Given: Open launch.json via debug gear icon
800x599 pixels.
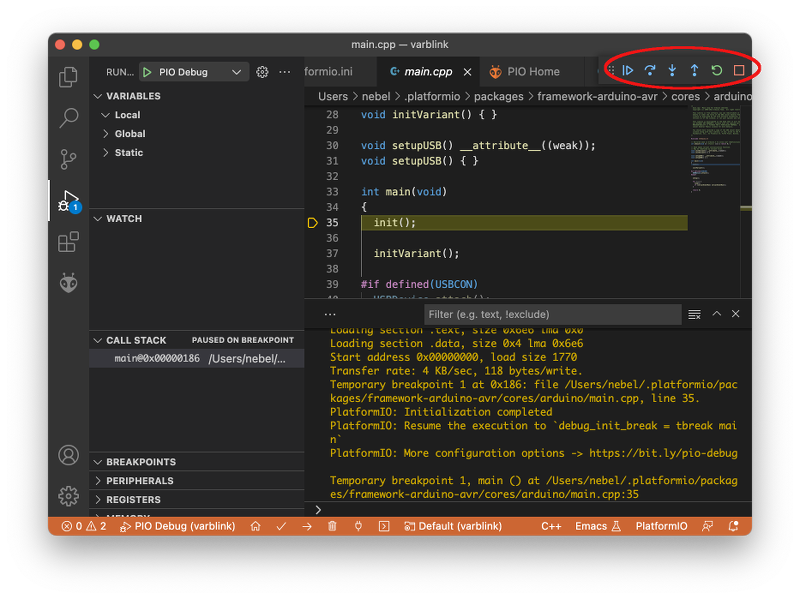Looking at the screenshot, I should [262, 72].
